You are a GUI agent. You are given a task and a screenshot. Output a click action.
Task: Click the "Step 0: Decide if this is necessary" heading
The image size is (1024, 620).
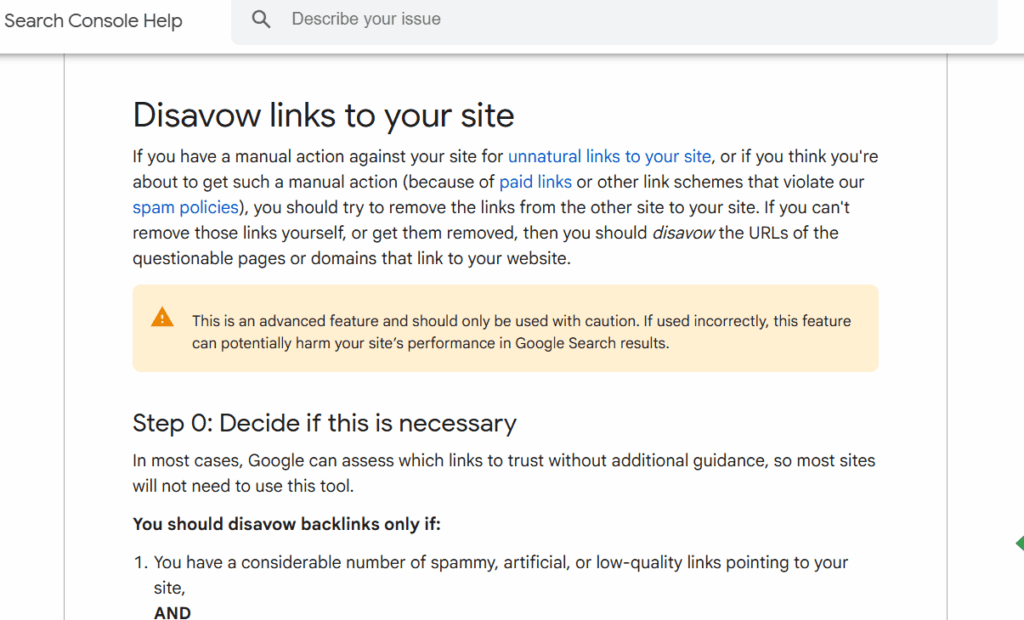coord(325,423)
